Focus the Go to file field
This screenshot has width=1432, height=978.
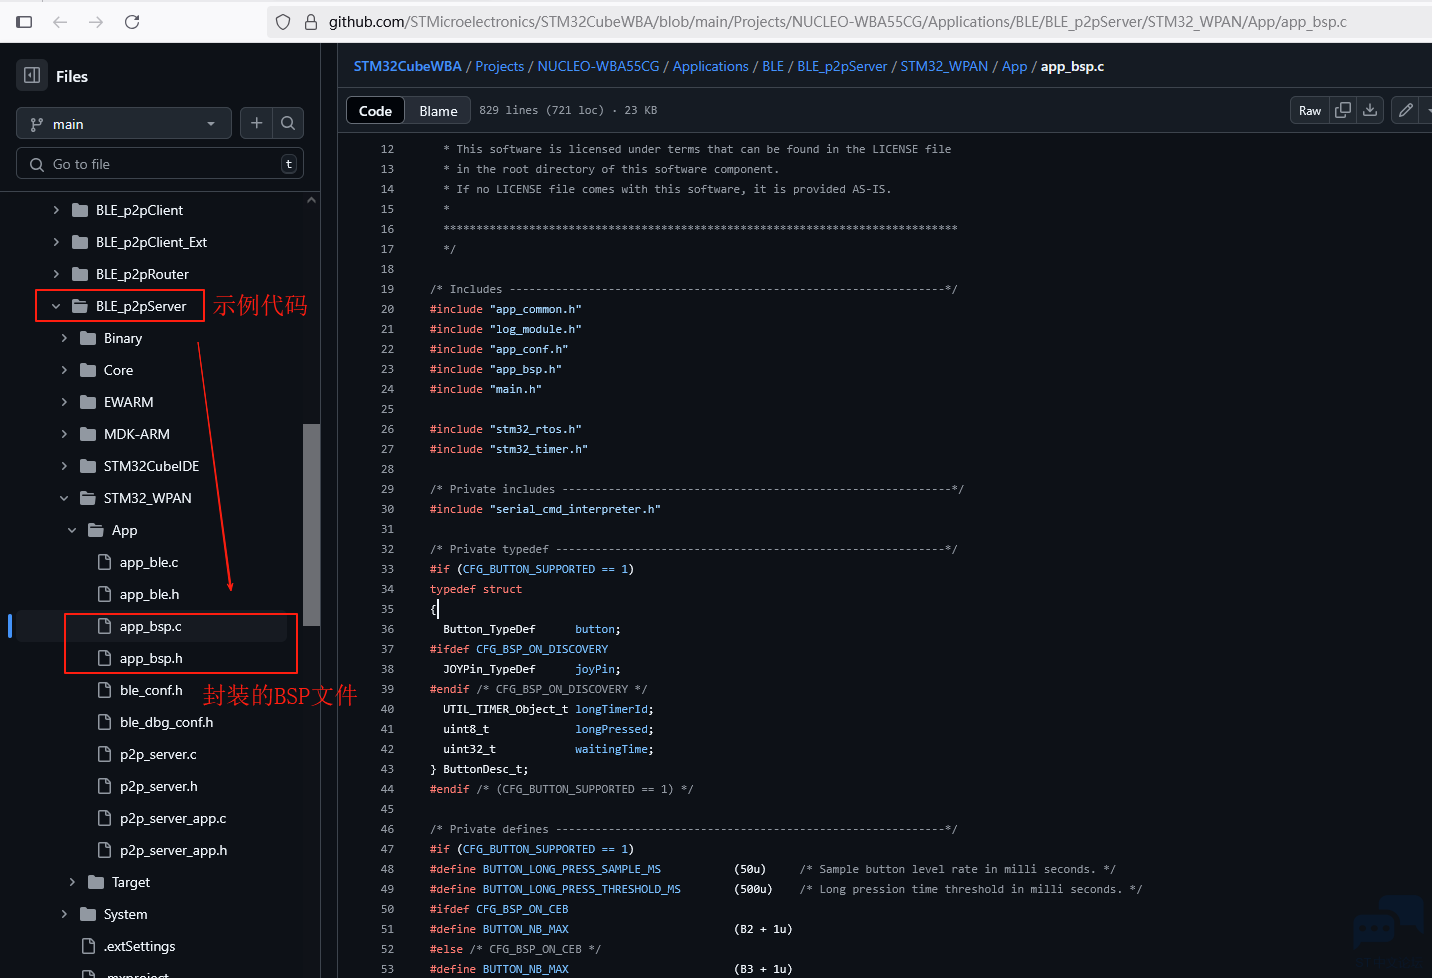160,164
